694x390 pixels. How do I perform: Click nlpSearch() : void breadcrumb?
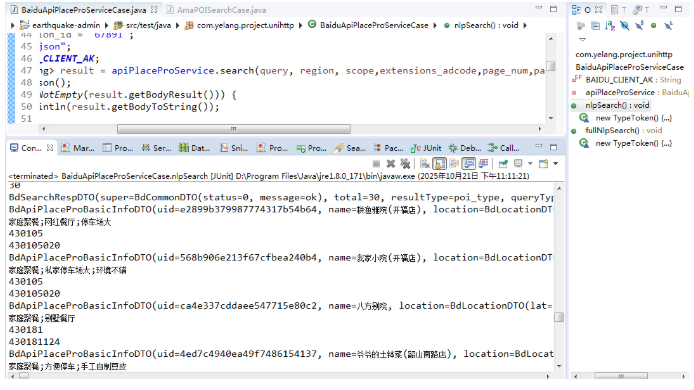click(x=481, y=26)
